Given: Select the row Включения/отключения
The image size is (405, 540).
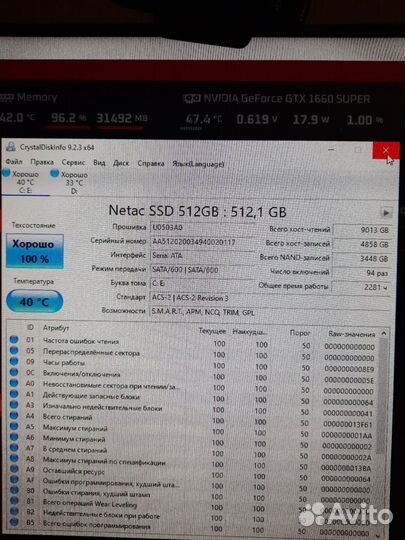Looking at the screenshot, I should pyautogui.click(x=193, y=376).
